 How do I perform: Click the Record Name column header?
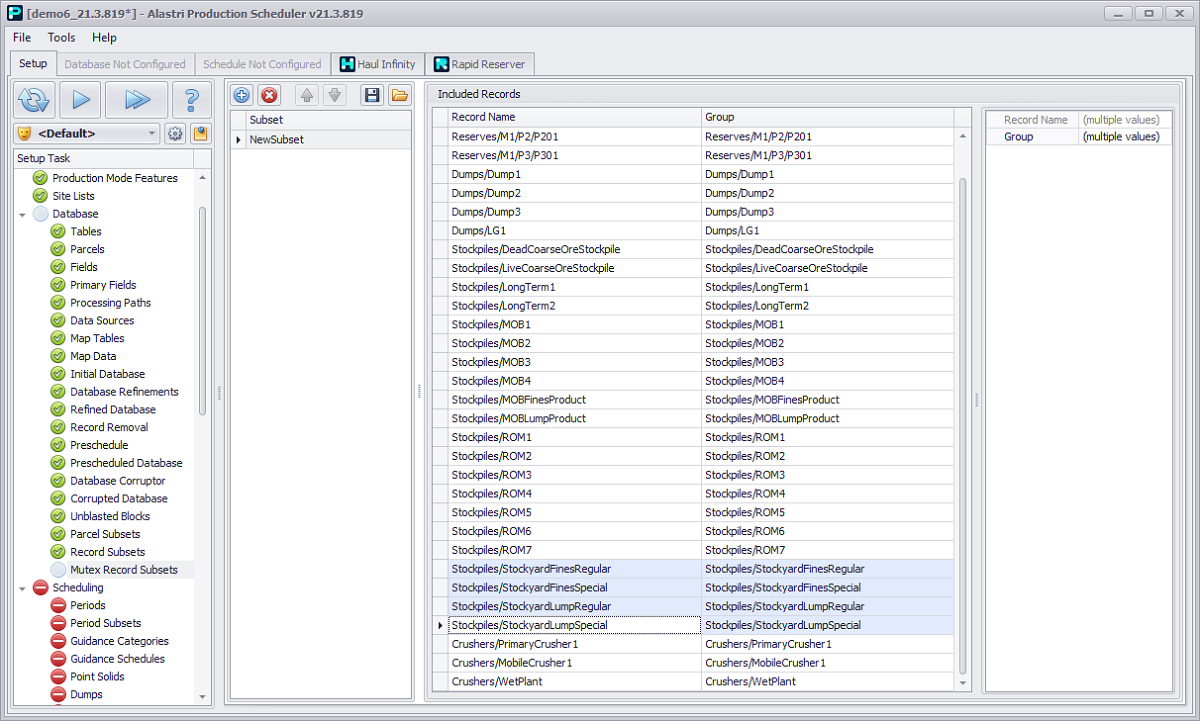coord(573,117)
